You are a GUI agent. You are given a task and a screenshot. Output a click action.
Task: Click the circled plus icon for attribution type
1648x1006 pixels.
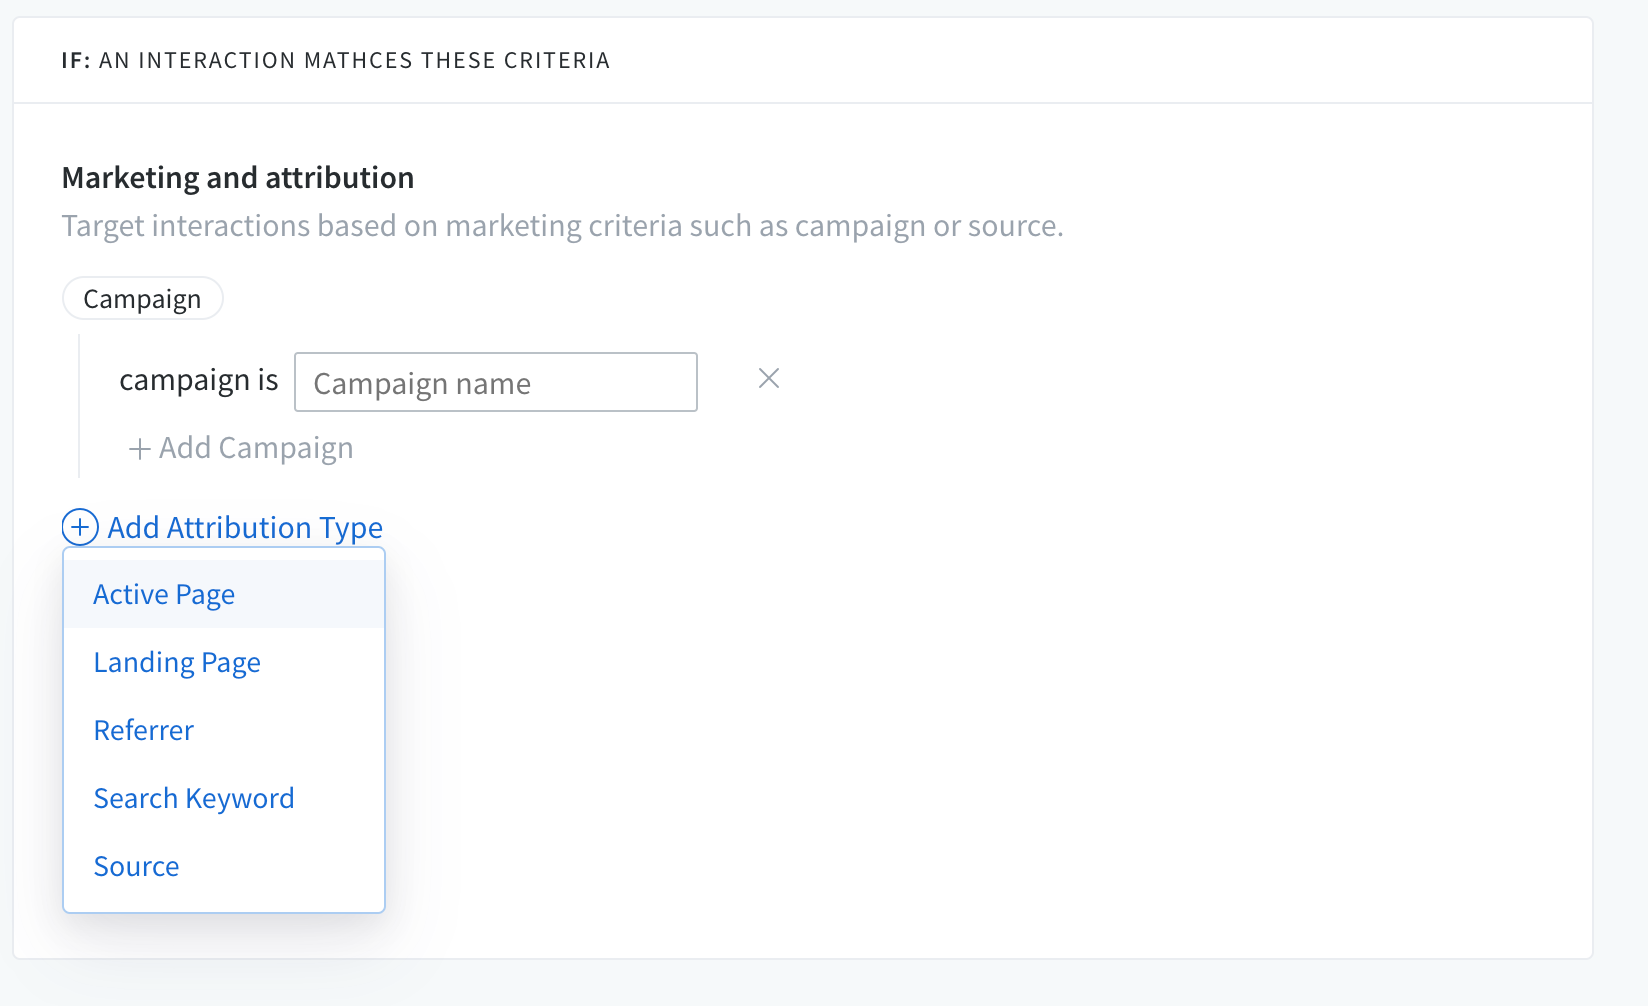(80, 527)
